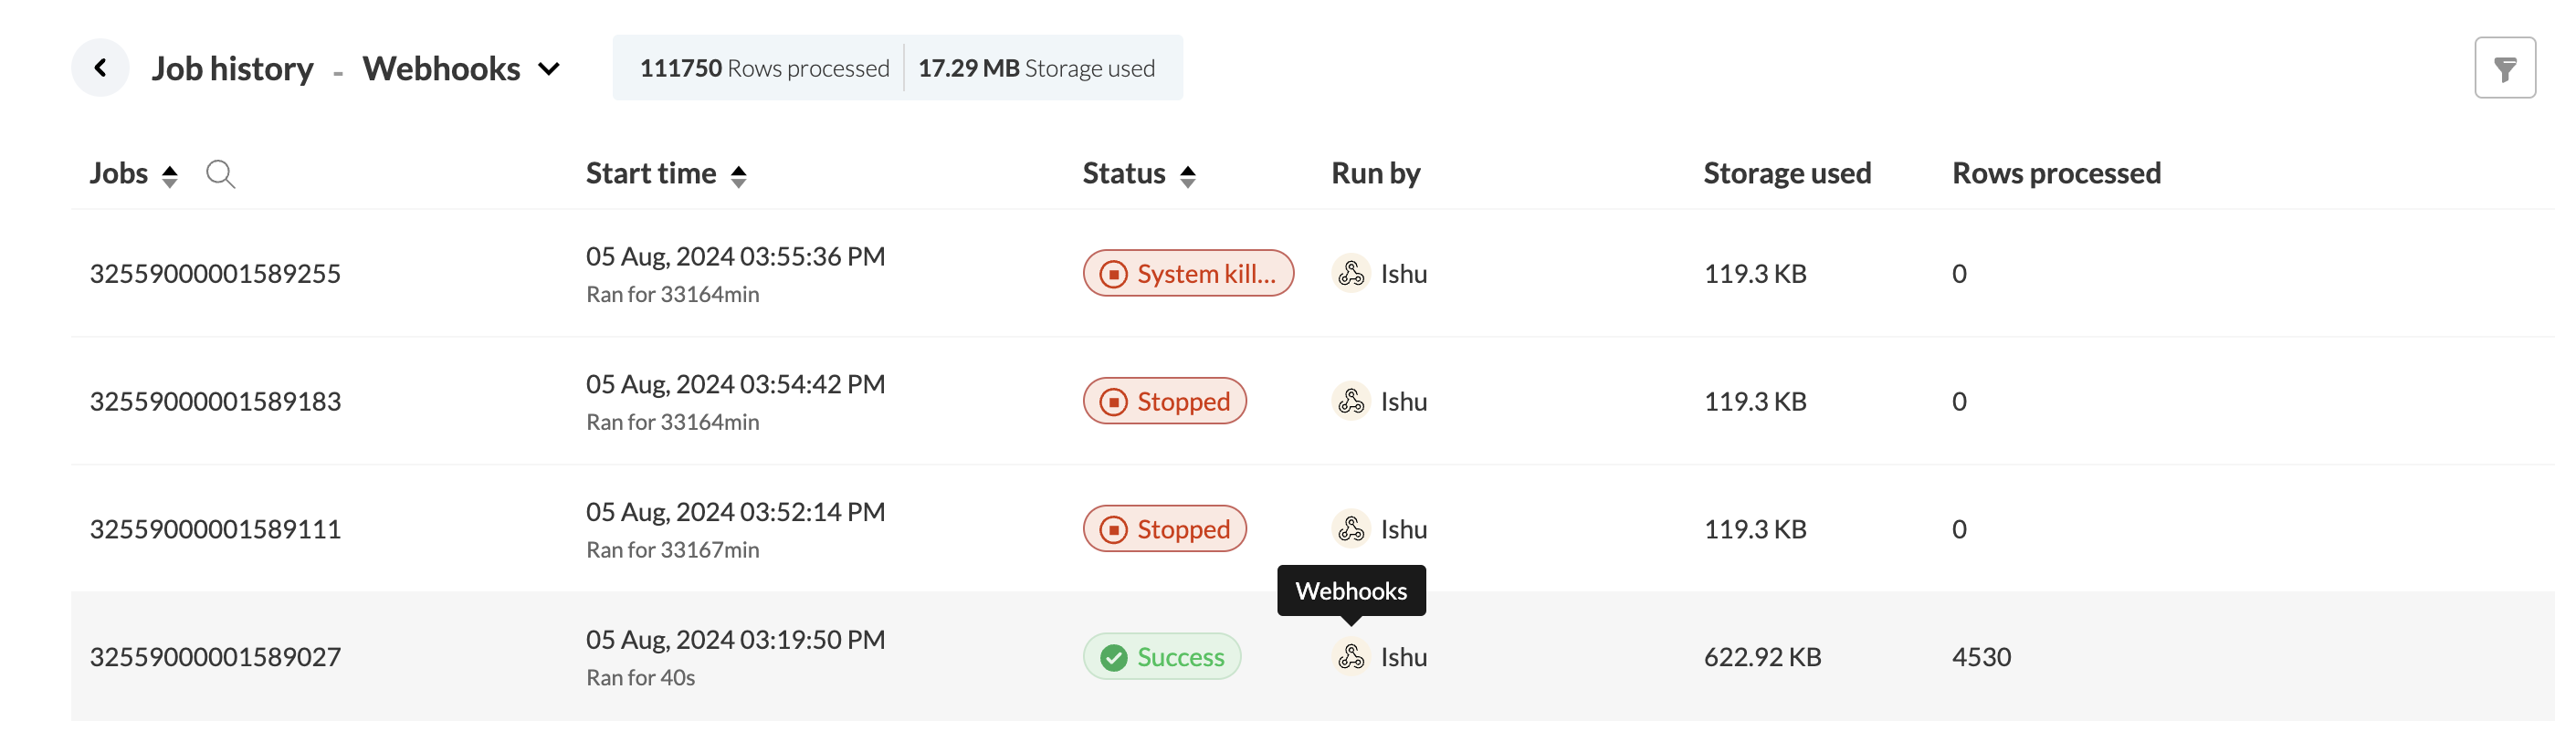Click the back arrow button

100,68
